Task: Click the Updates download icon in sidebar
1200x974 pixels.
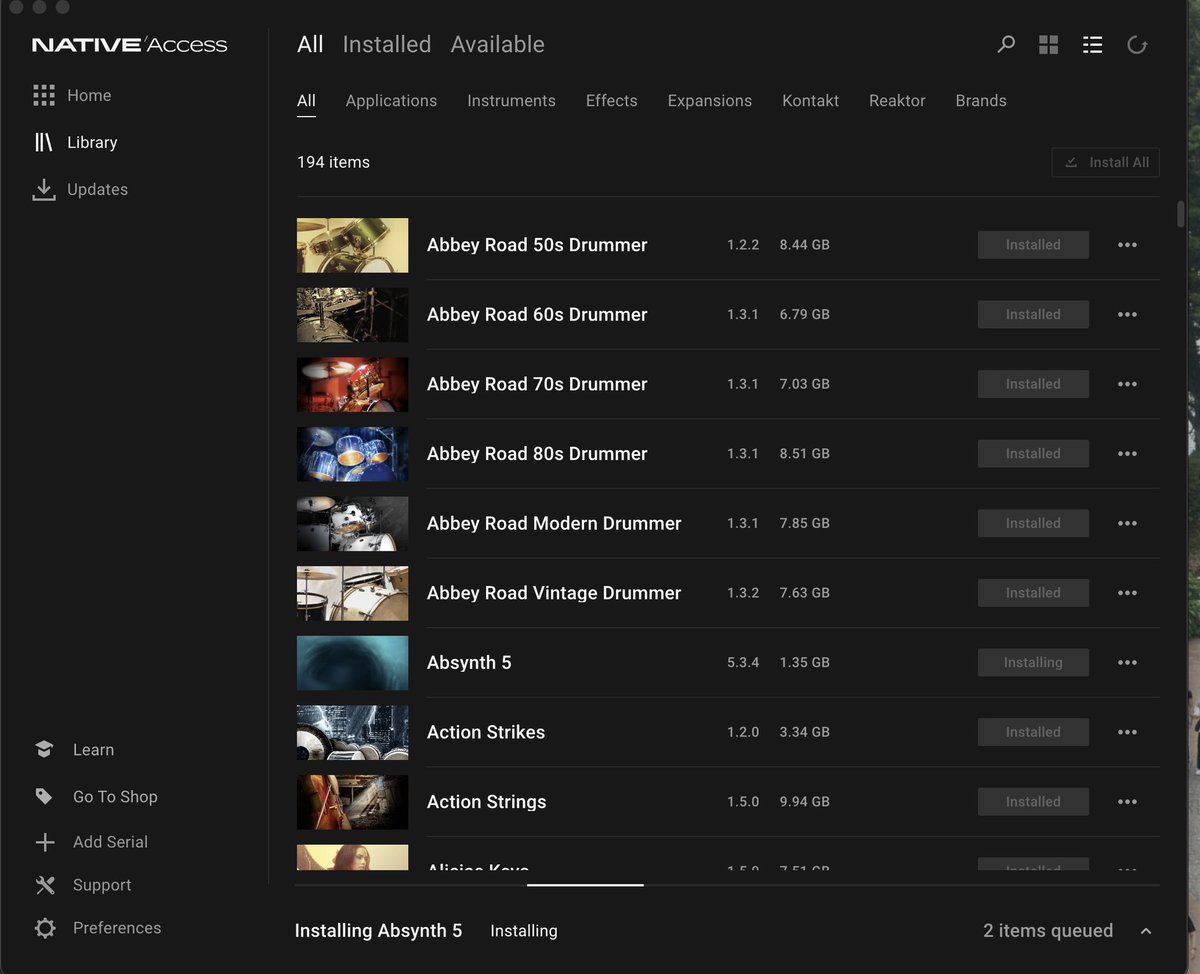Action: [x=44, y=190]
